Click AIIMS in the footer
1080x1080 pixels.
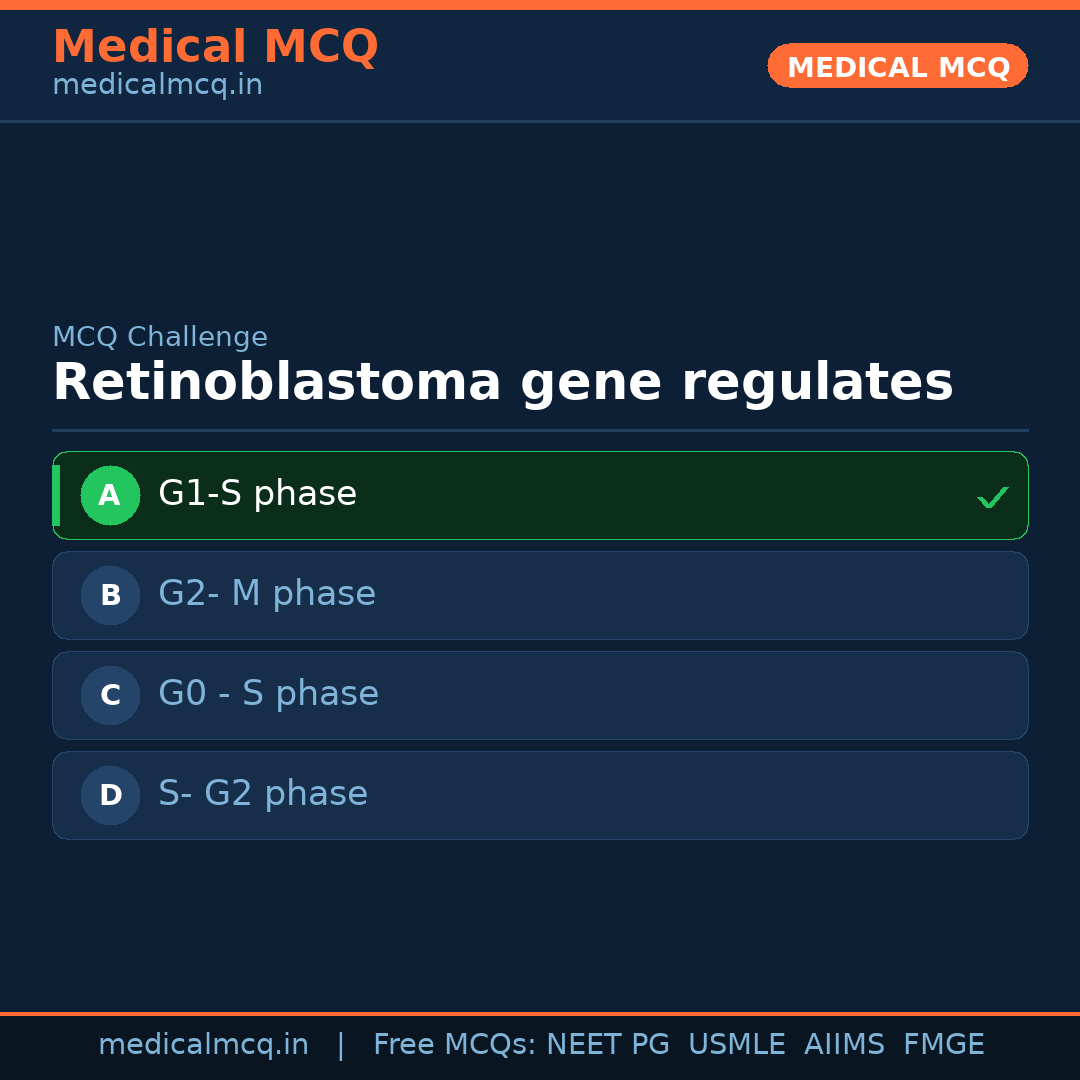click(x=844, y=1045)
